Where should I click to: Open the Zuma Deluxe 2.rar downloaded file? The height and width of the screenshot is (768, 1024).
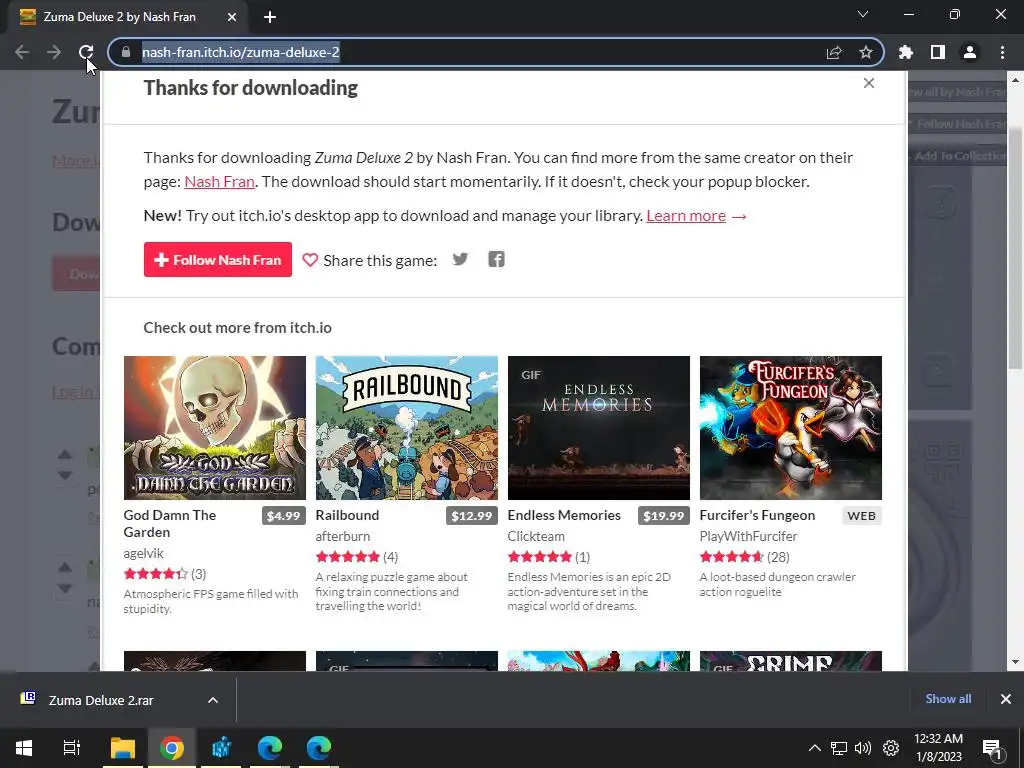(101, 700)
